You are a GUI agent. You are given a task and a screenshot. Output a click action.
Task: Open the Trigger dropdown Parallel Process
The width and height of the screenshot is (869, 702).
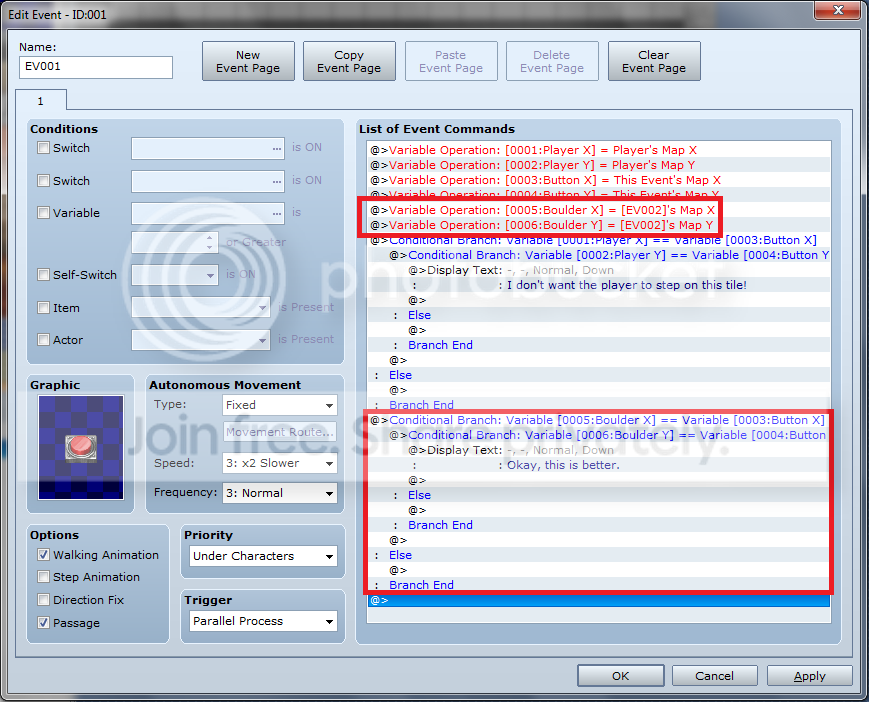pos(263,621)
